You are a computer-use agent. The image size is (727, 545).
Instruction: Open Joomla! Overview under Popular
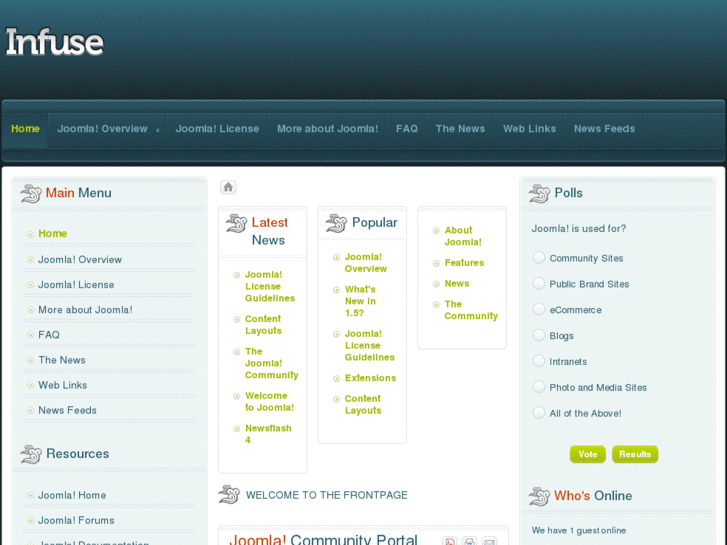pos(366,263)
